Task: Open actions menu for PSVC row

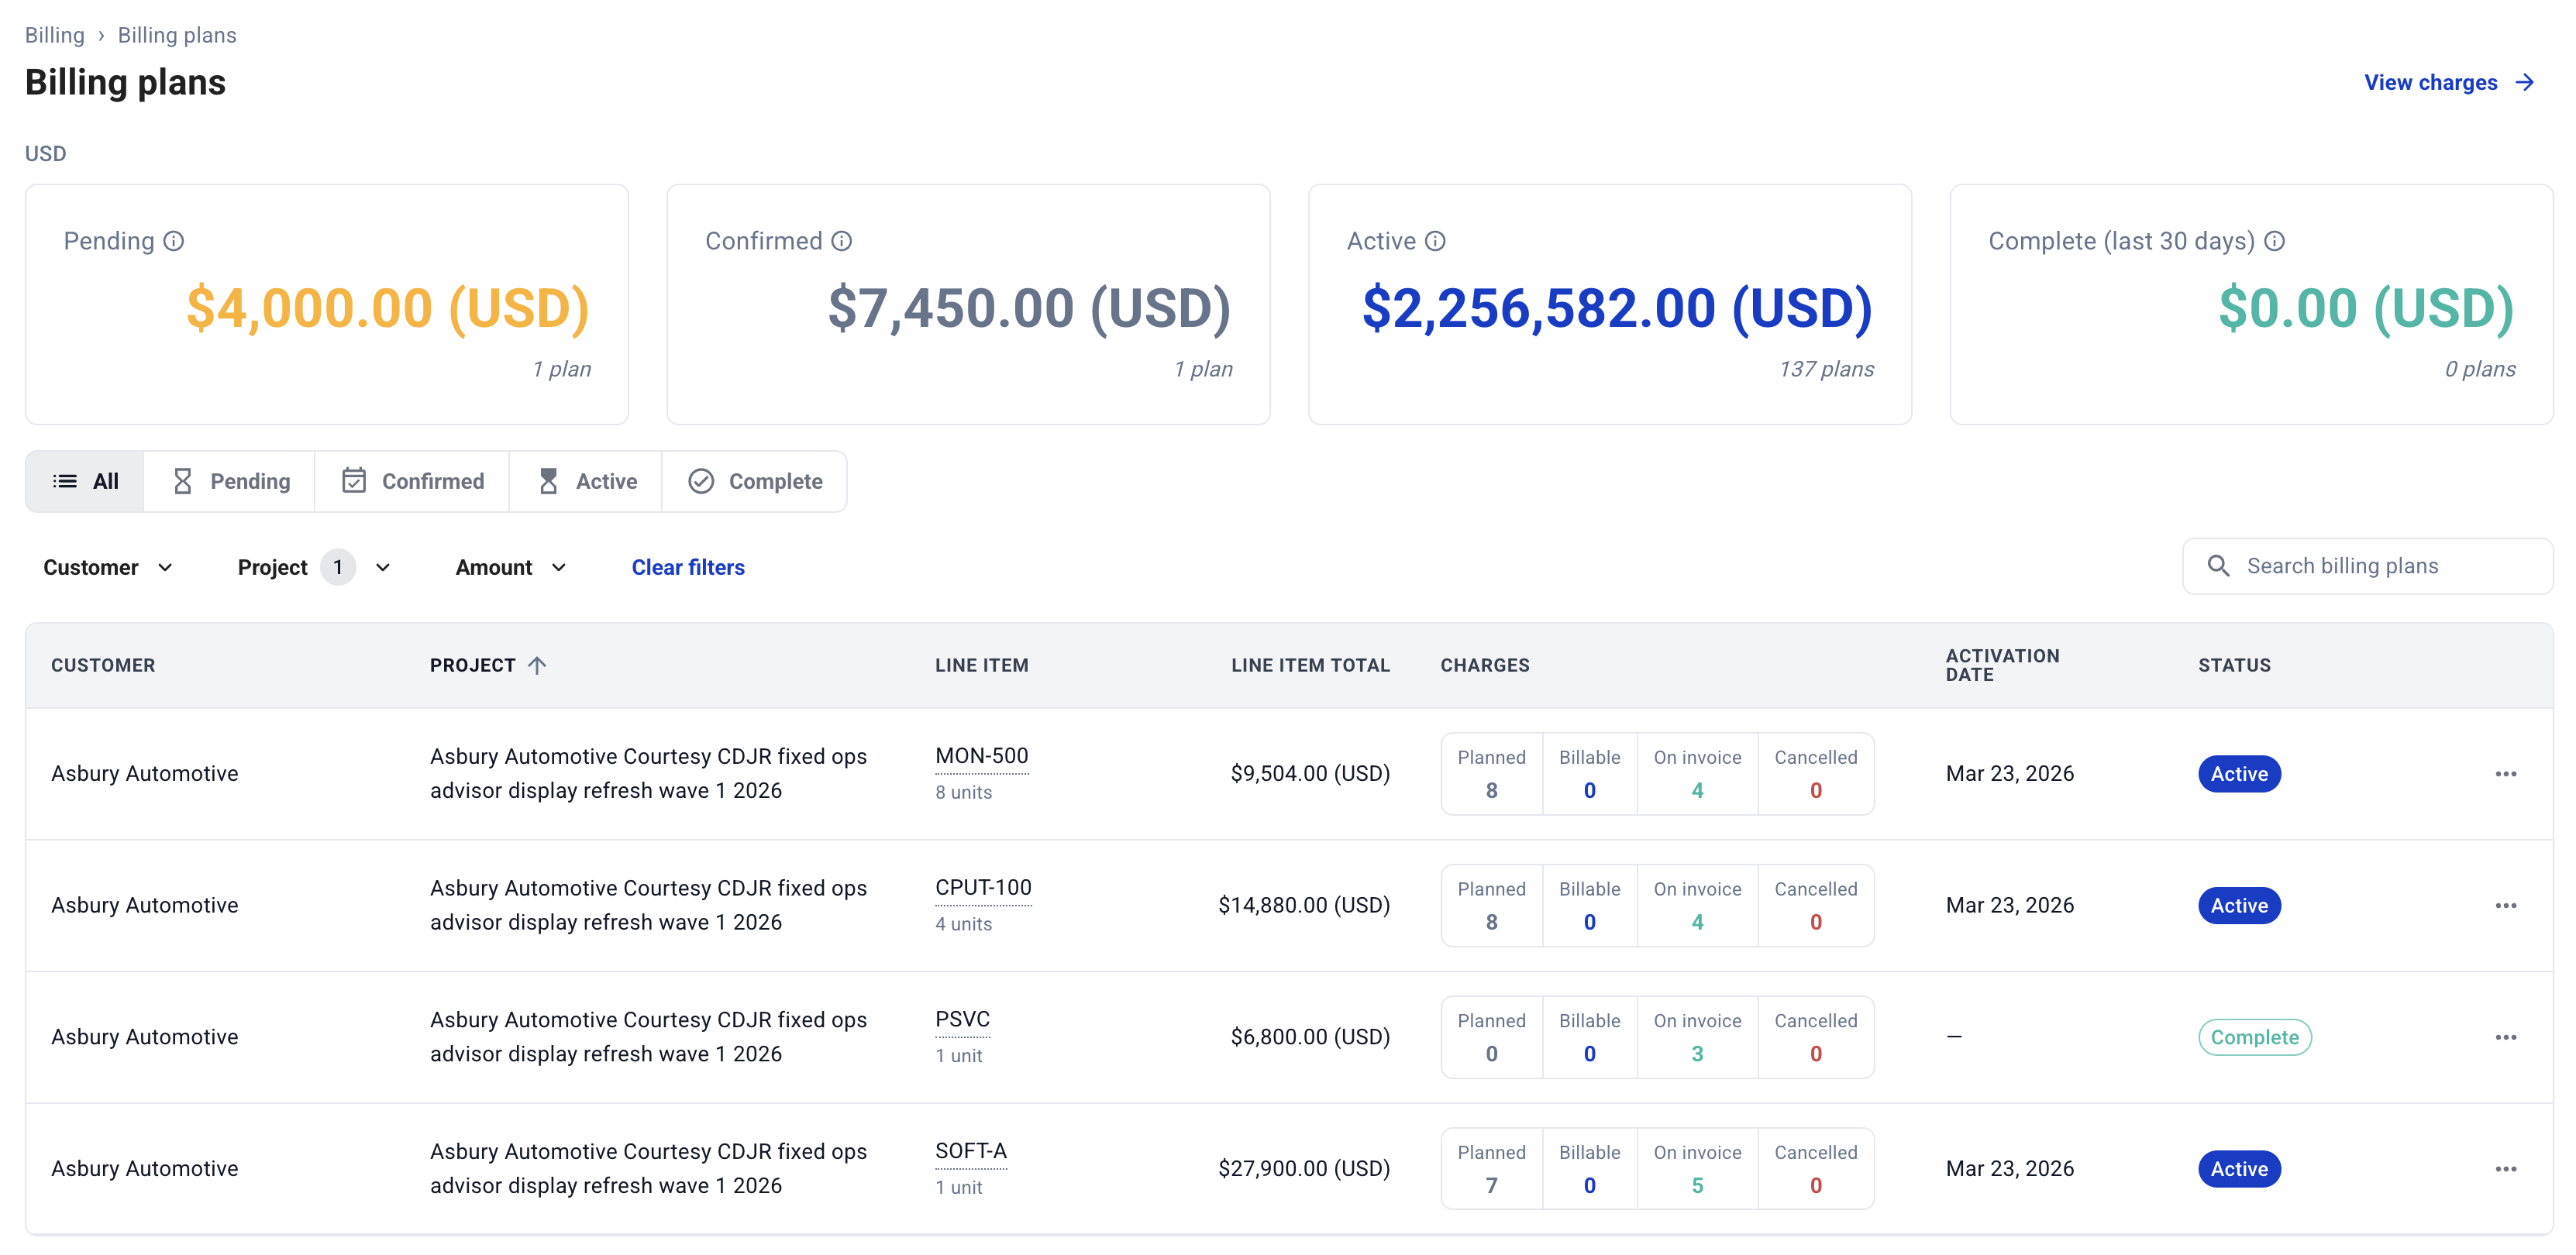Action: [2506, 1038]
